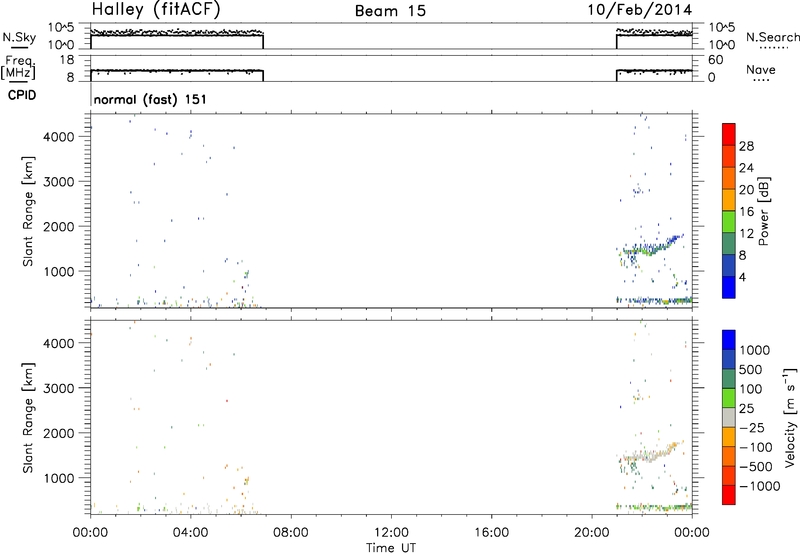800x554 pixels.
Task: Click the backscatter band near 1500 km in power panel
Action: [x=651, y=247]
